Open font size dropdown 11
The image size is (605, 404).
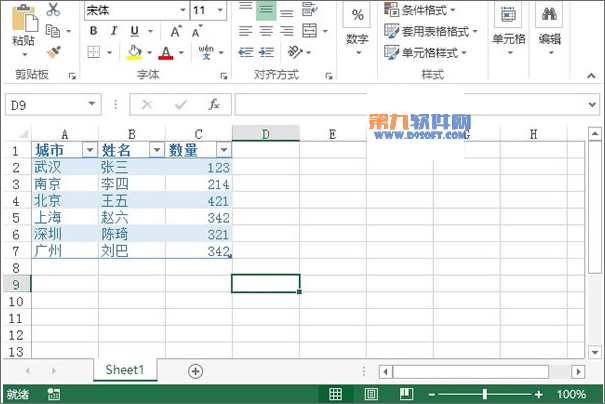click(x=220, y=10)
